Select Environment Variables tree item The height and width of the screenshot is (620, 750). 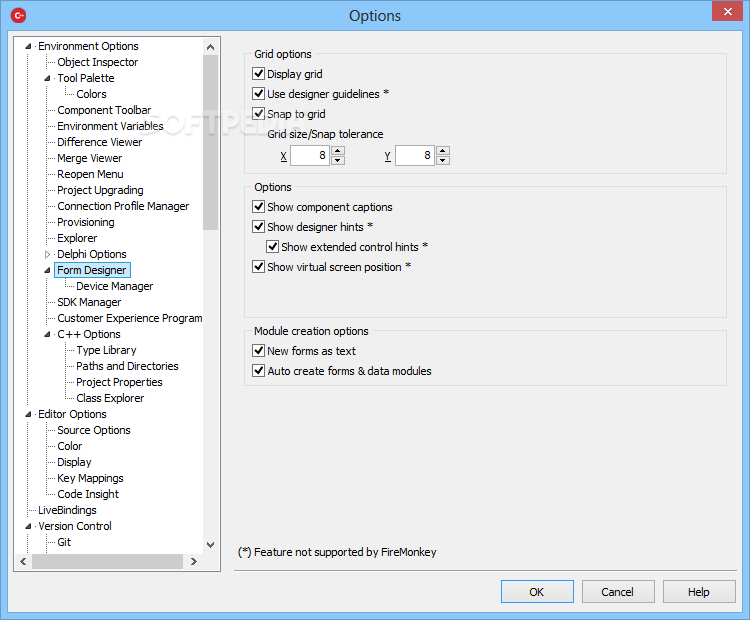tap(110, 126)
